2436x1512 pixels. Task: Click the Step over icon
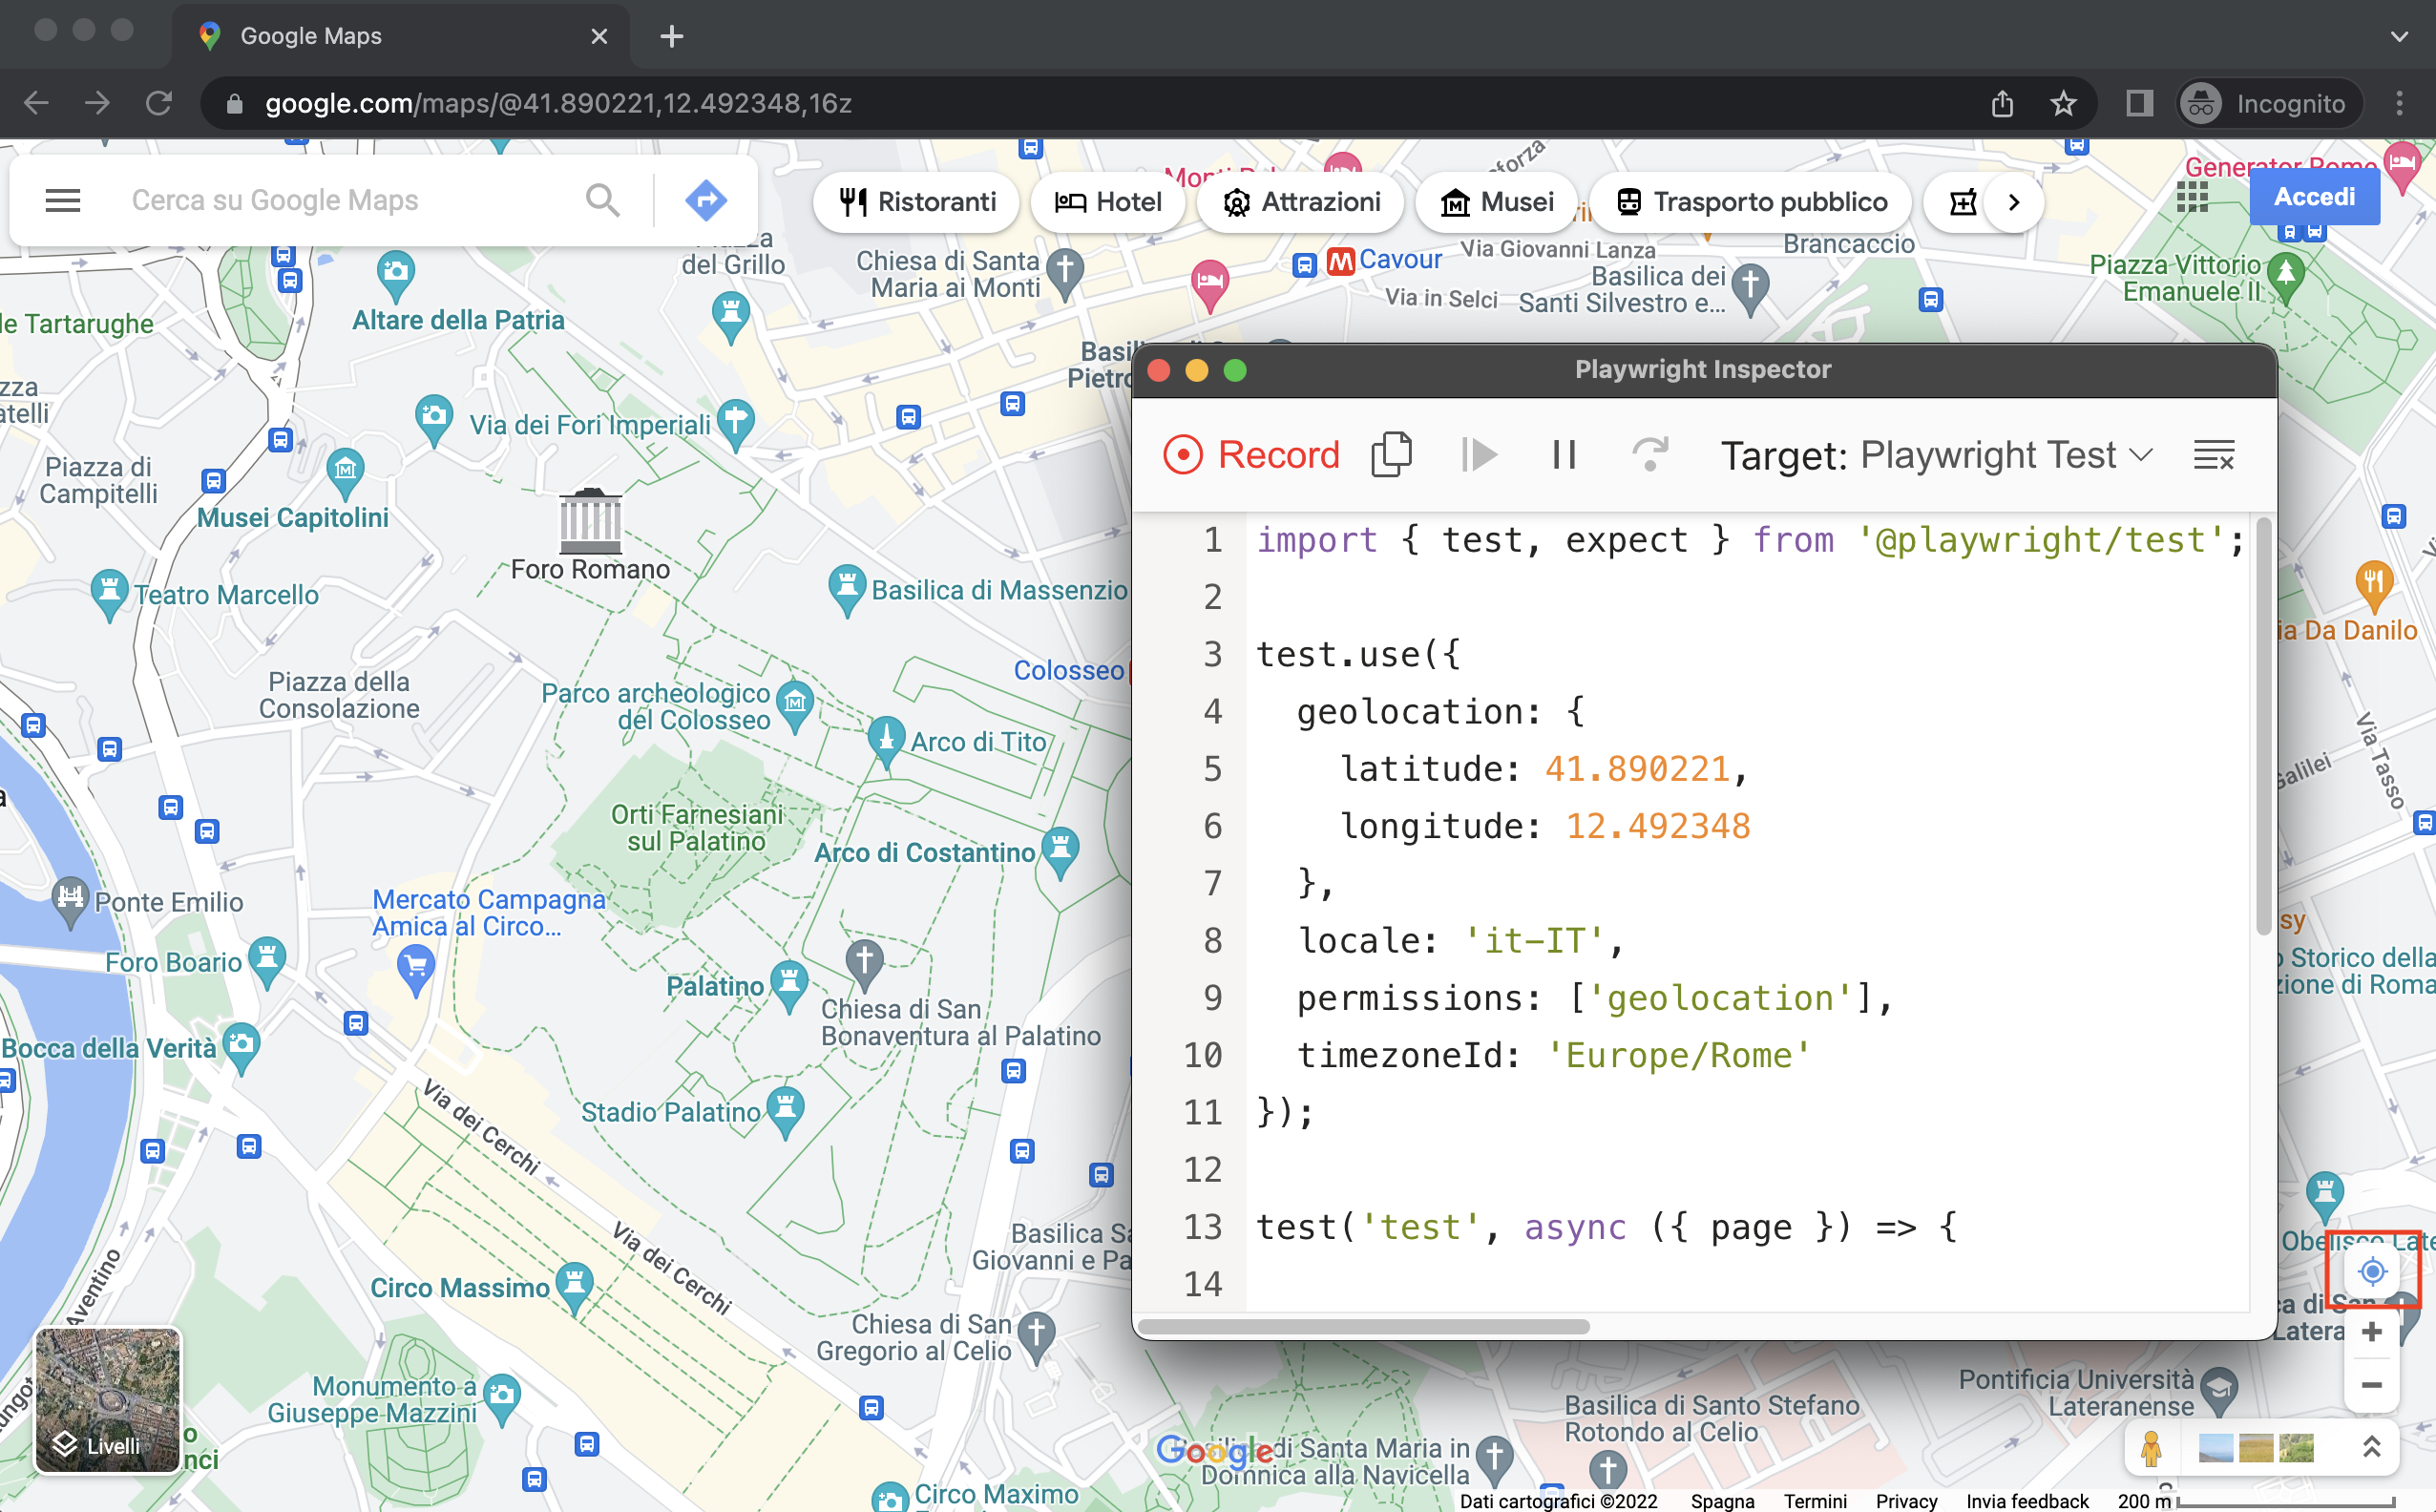(x=1650, y=455)
